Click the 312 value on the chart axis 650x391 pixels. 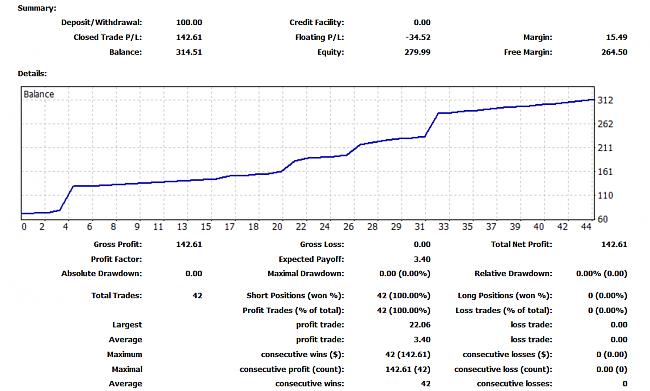pyautogui.click(x=605, y=100)
